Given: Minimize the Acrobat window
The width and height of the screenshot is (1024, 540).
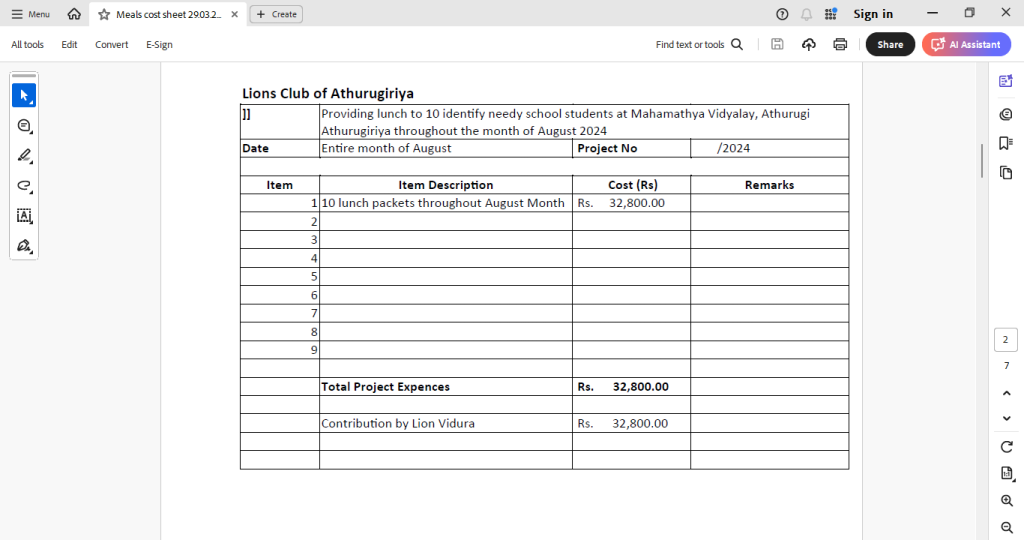Looking at the screenshot, I should coord(933,13).
